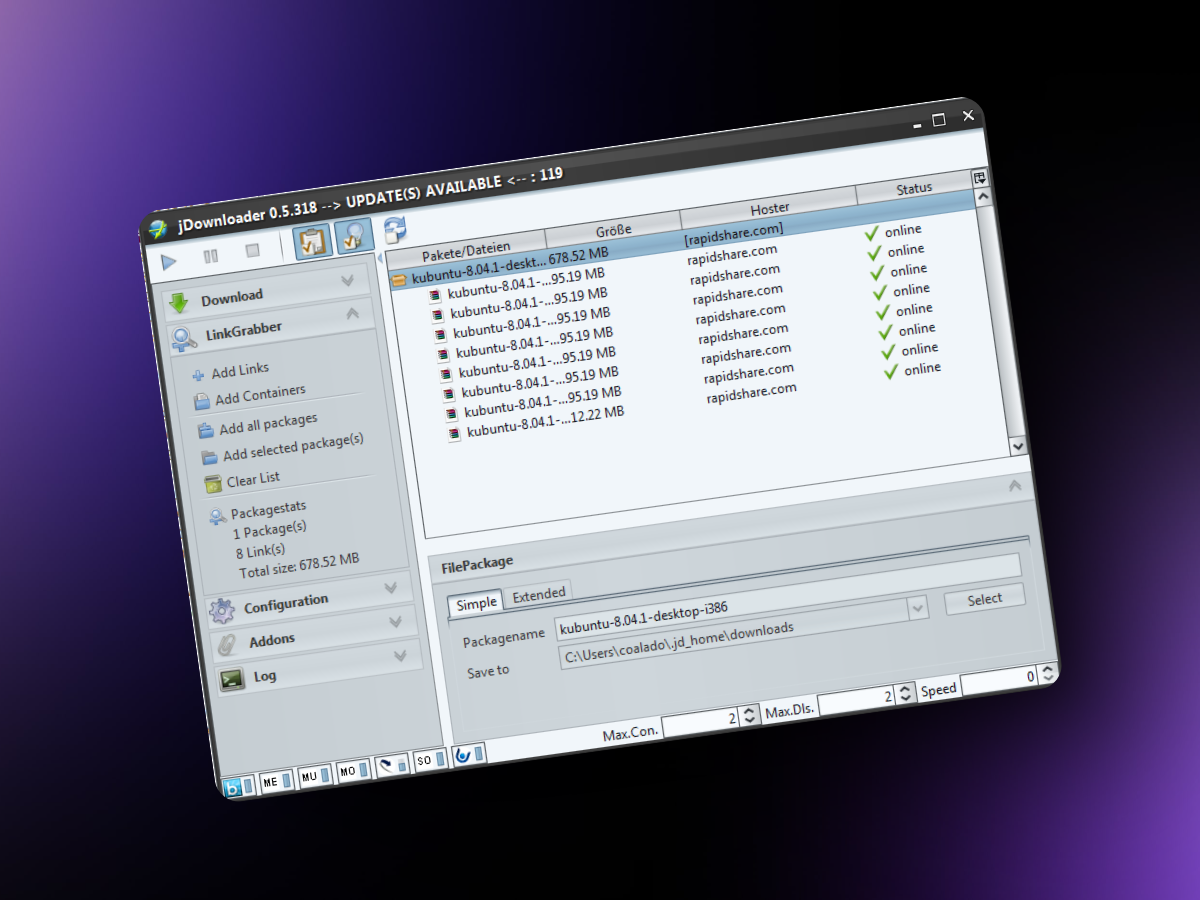Sort by the Status column header
The image size is (1200, 900).
pos(914,187)
